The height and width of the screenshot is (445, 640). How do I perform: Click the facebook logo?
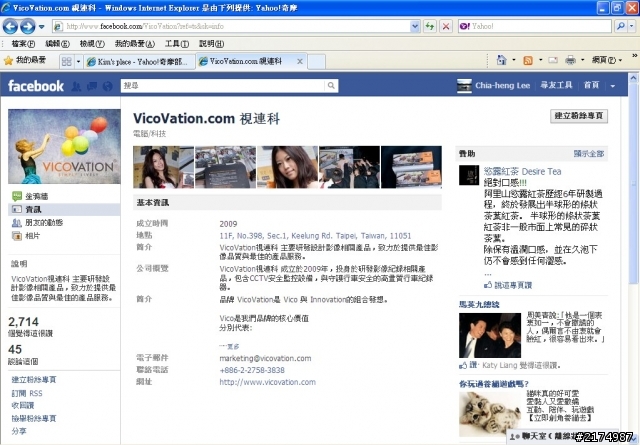coord(36,86)
